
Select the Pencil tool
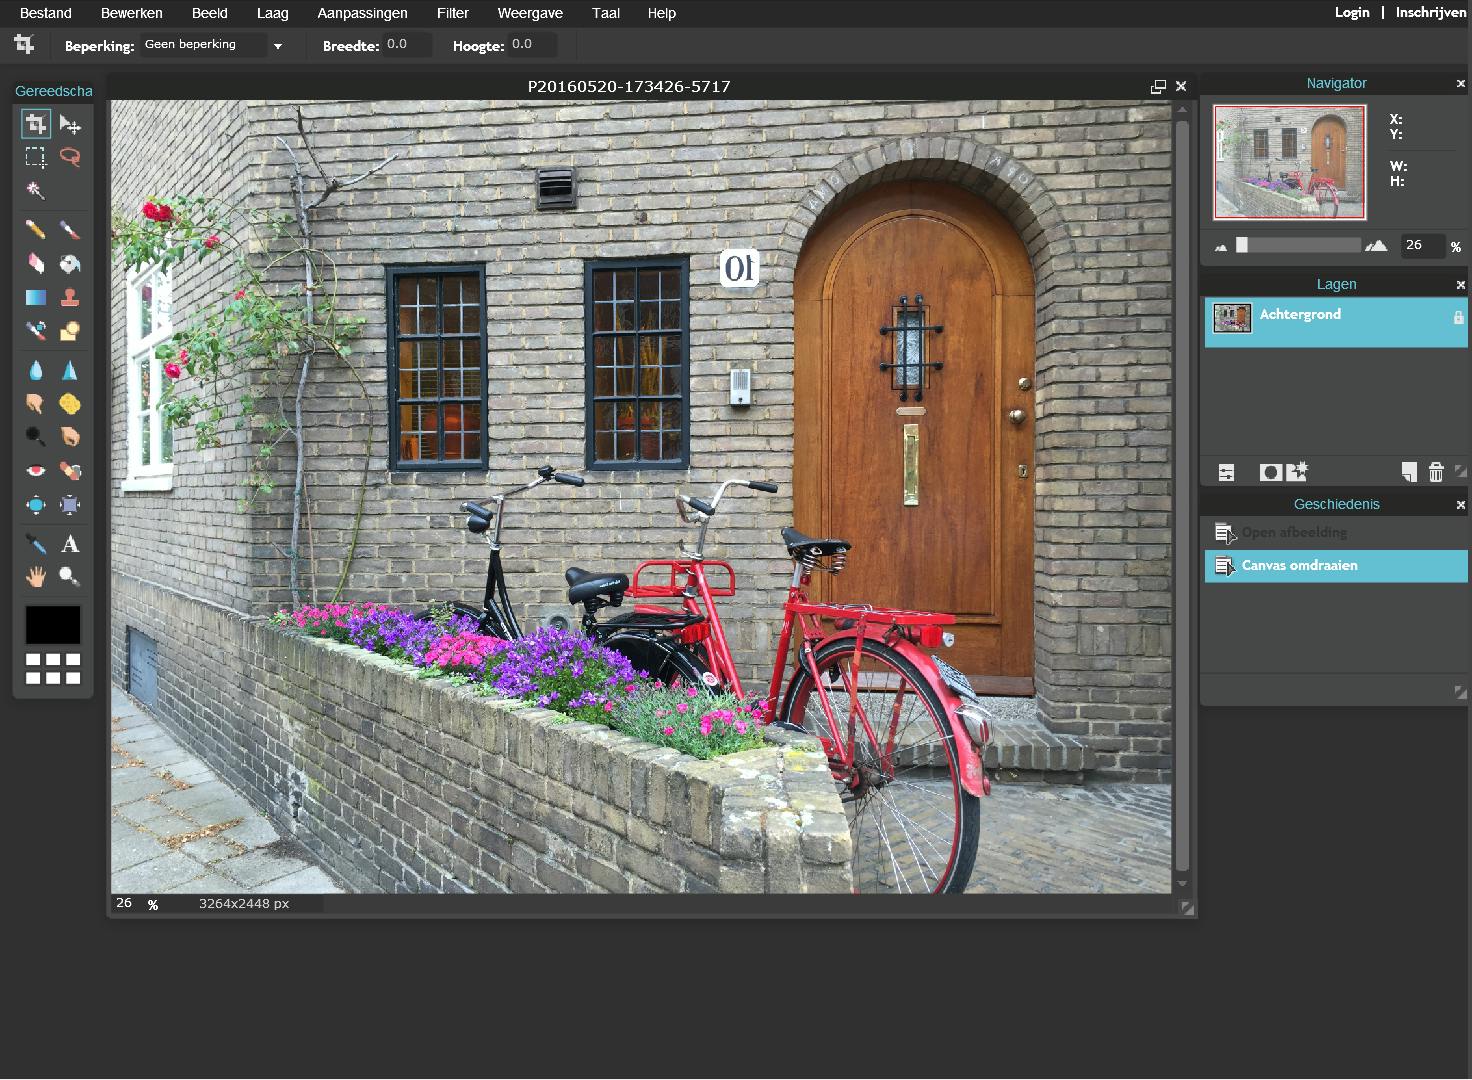[x=35, y=230]
